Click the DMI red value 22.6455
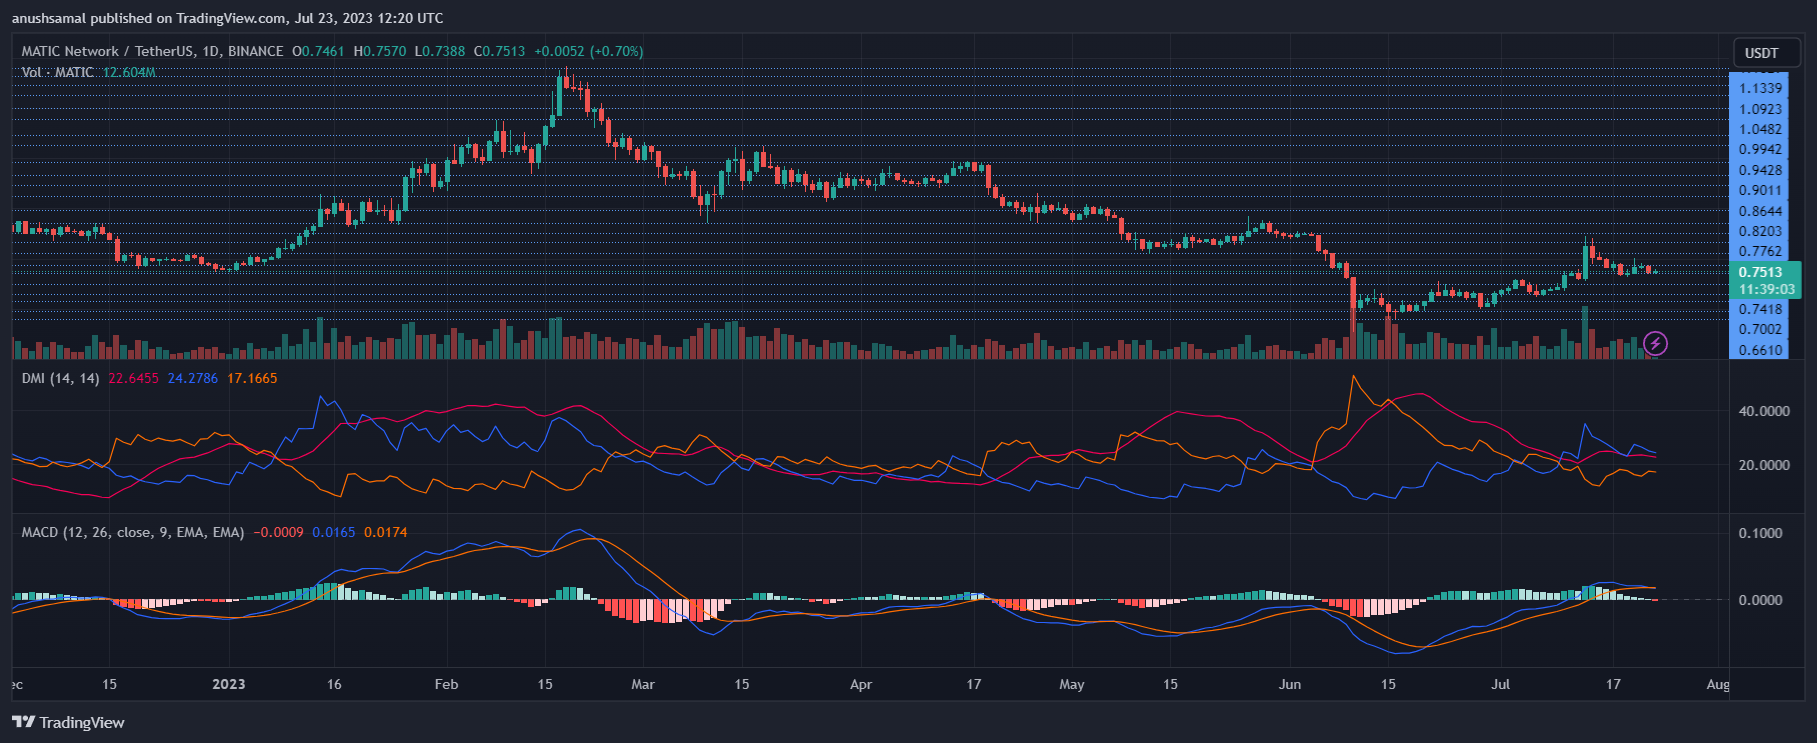 (133, 378)
